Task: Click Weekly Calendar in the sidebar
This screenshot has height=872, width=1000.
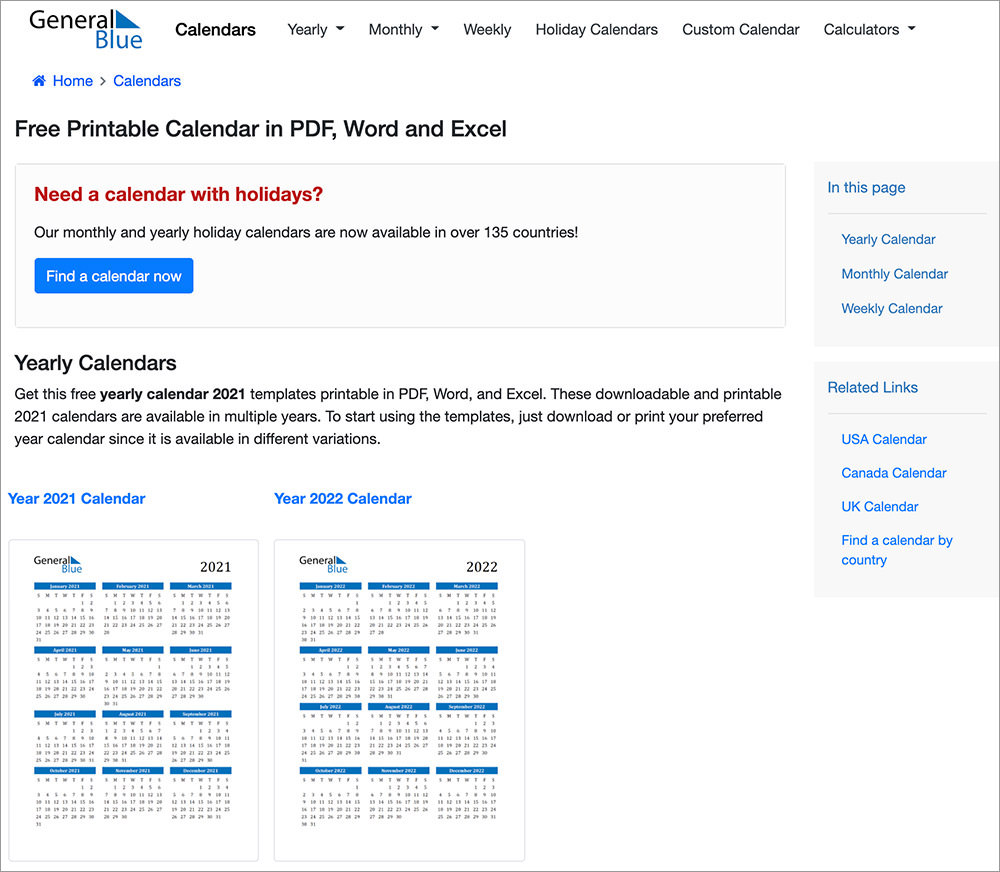Action: coord(891,308)
